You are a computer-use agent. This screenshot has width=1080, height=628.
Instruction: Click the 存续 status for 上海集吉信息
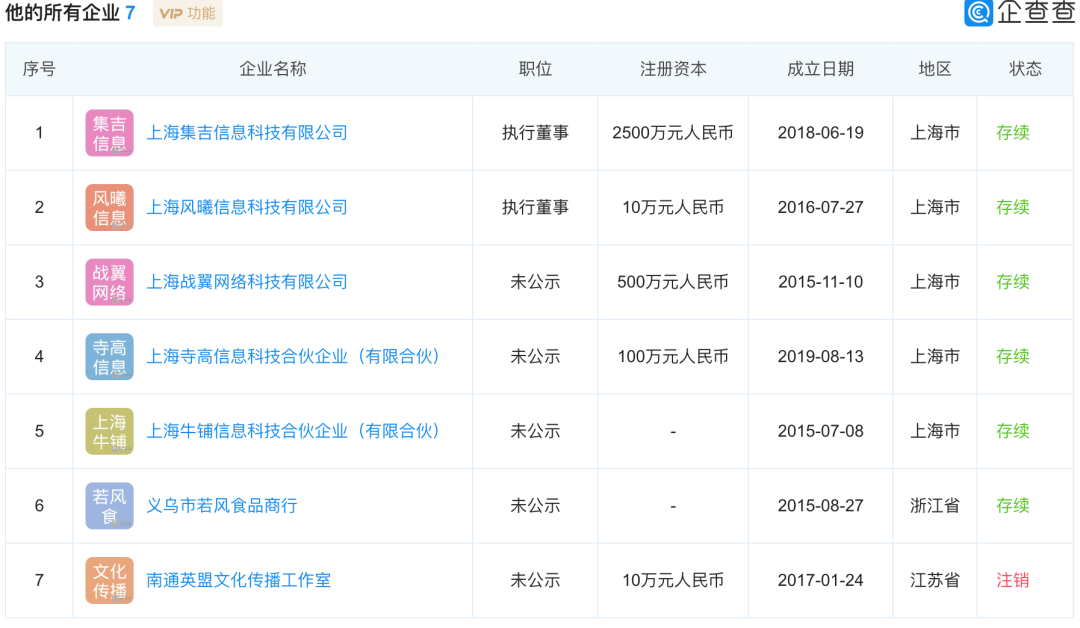pos(1012,133)
